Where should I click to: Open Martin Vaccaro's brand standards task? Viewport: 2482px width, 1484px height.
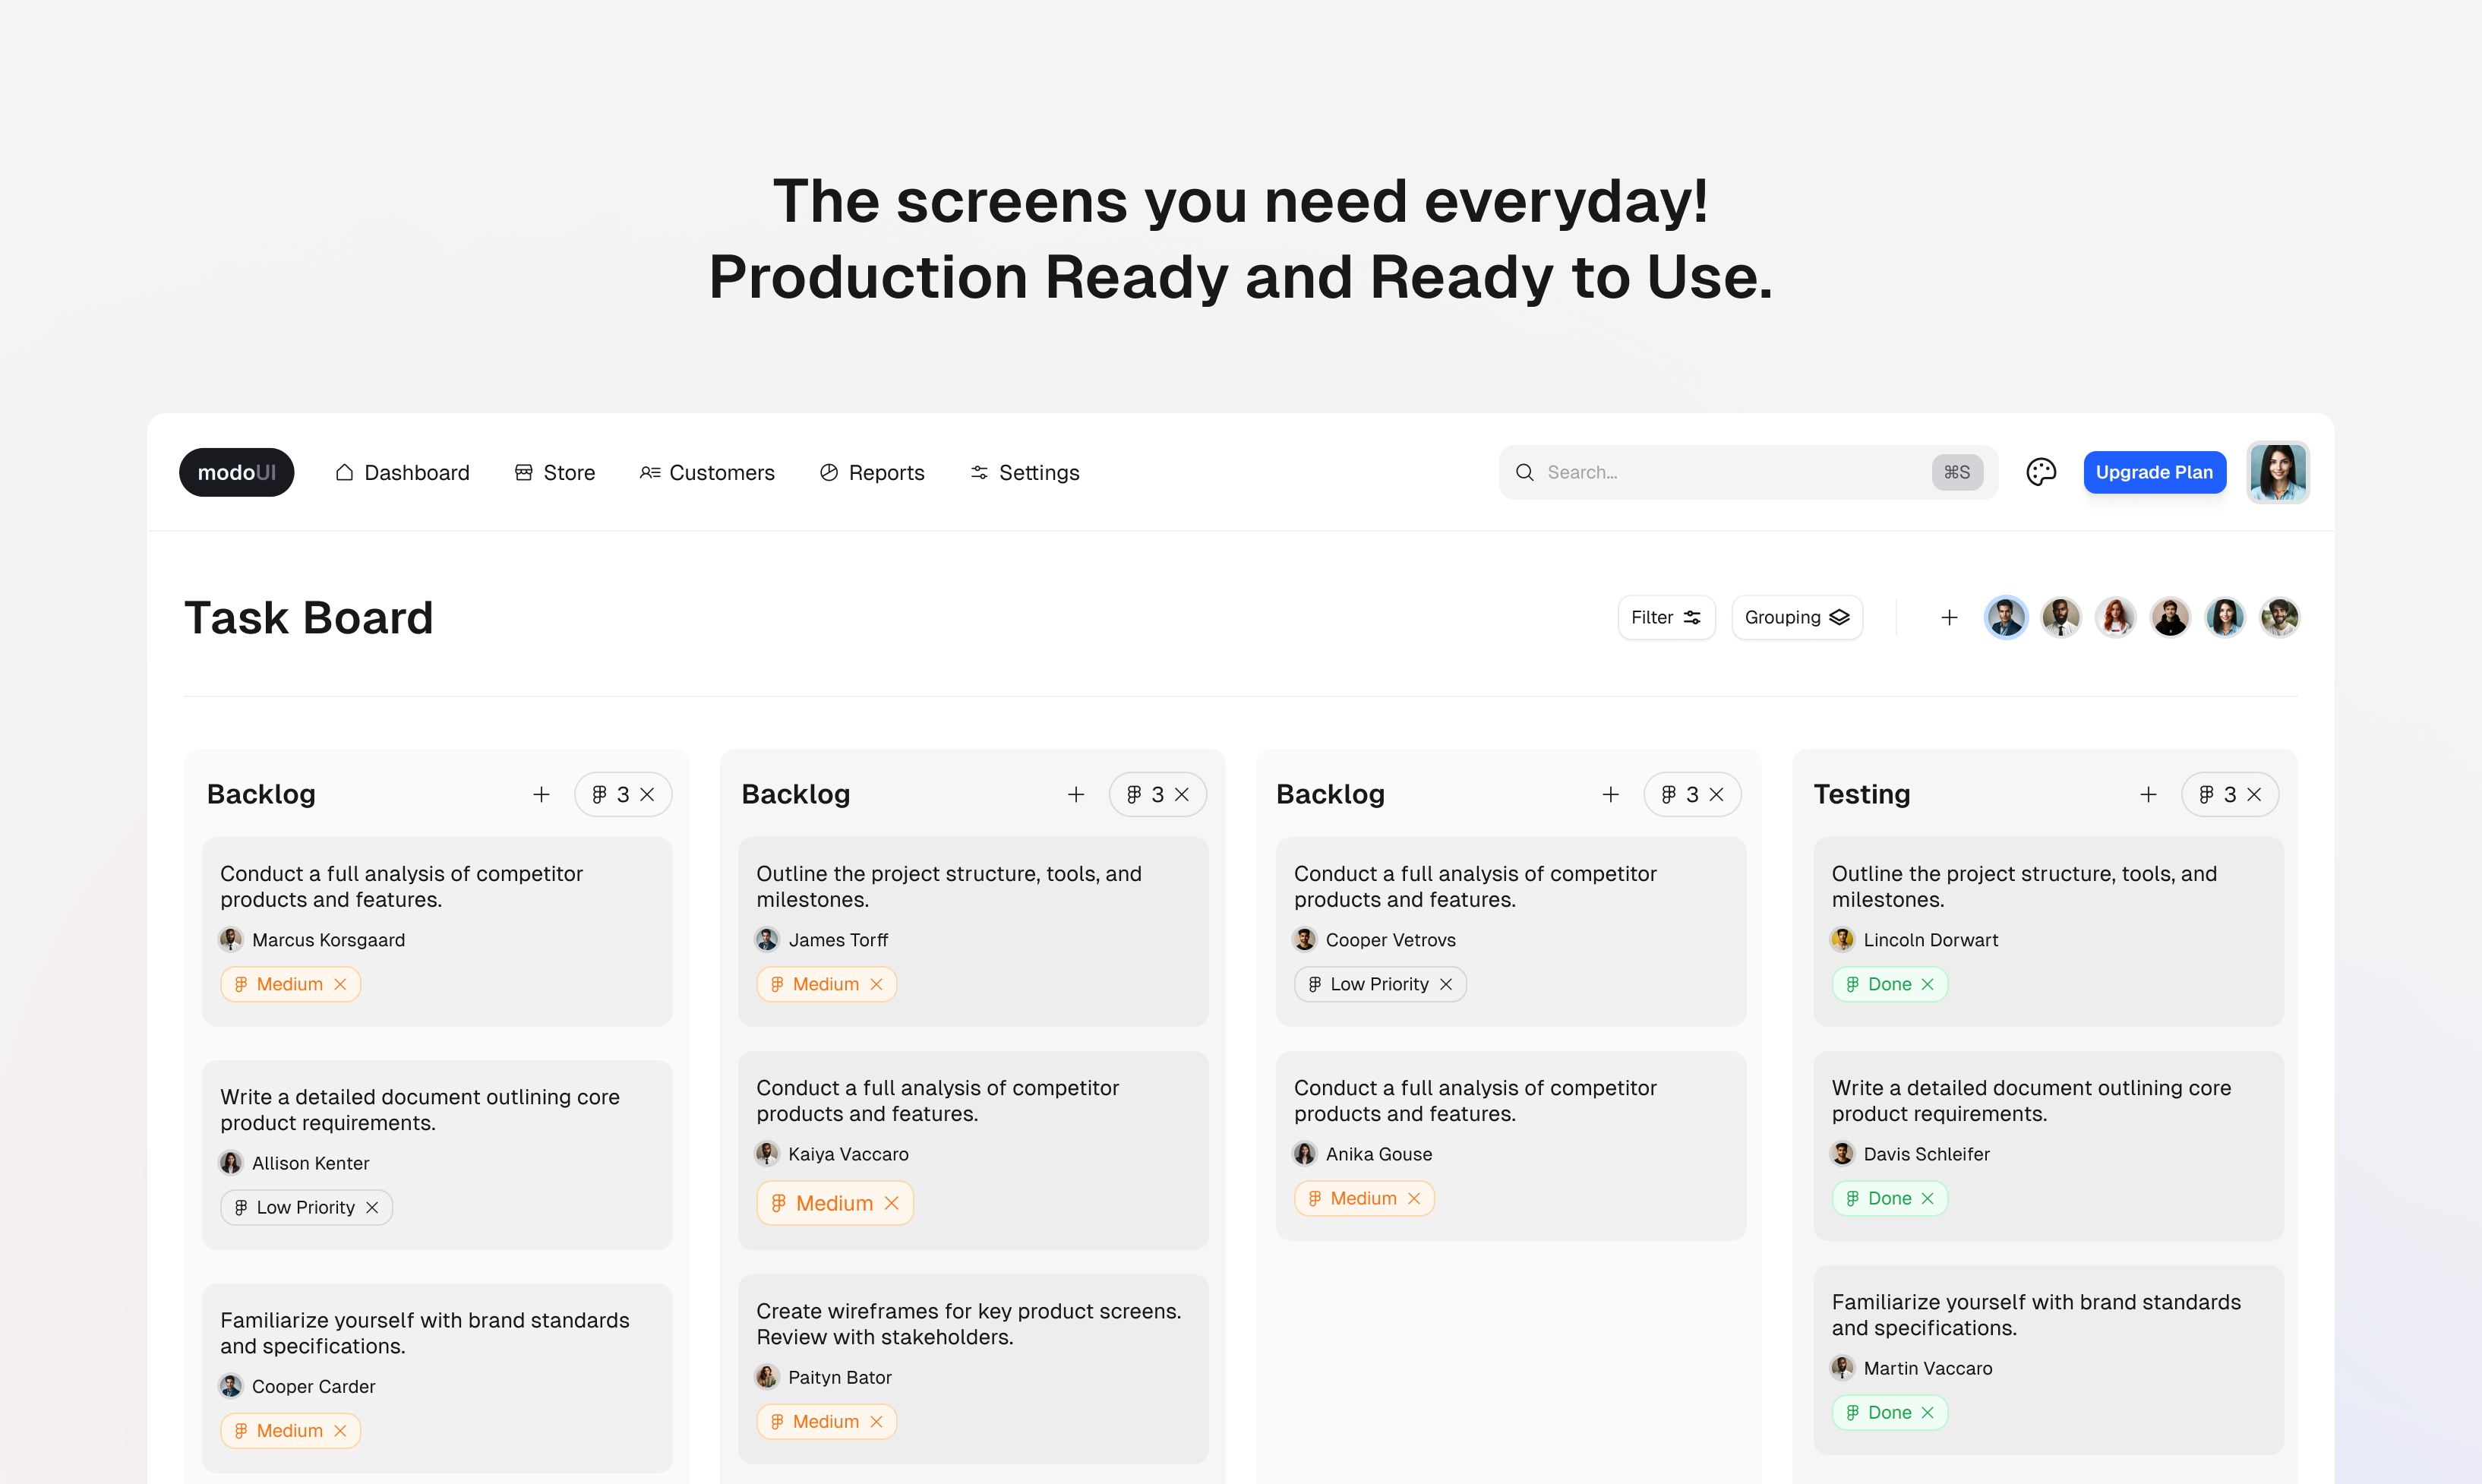coord(2049,1360)
